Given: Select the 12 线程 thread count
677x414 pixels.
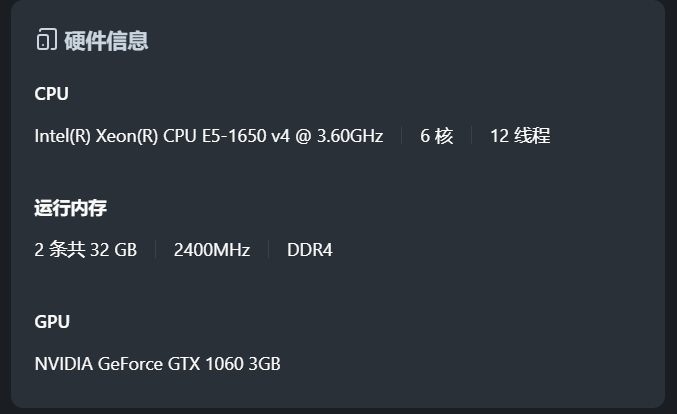Looking at the screenshot, I should [520, 136].
